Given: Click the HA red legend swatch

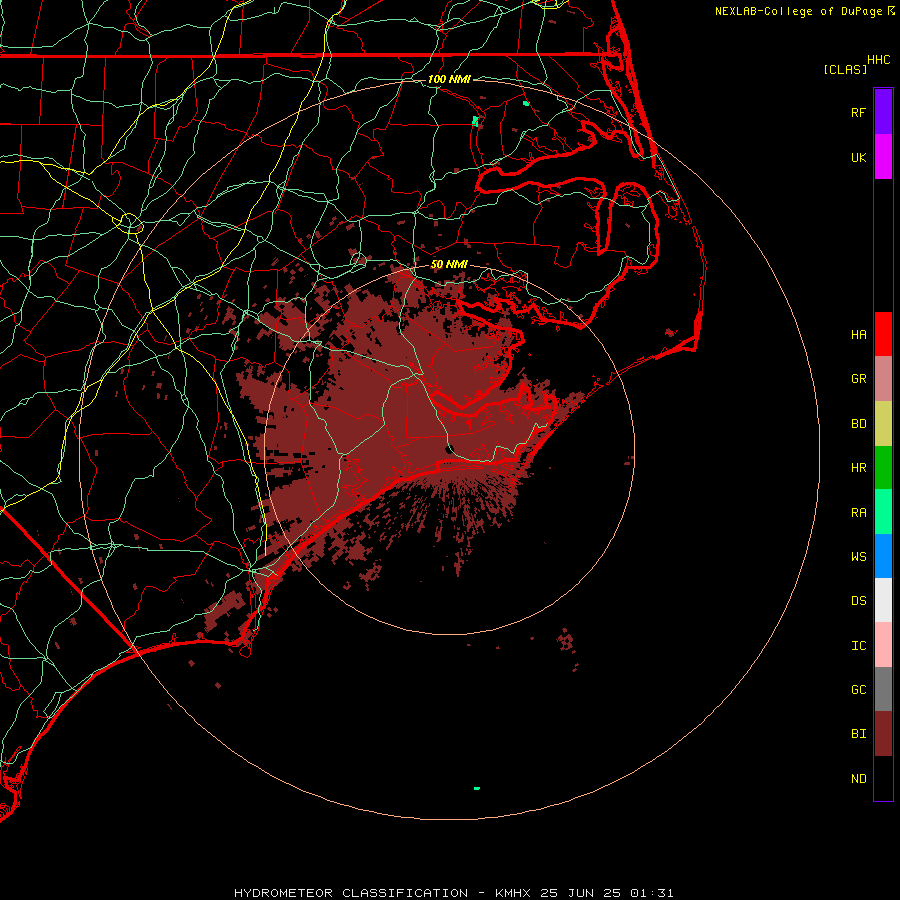Looking at the screenshot, I should 883,334.
